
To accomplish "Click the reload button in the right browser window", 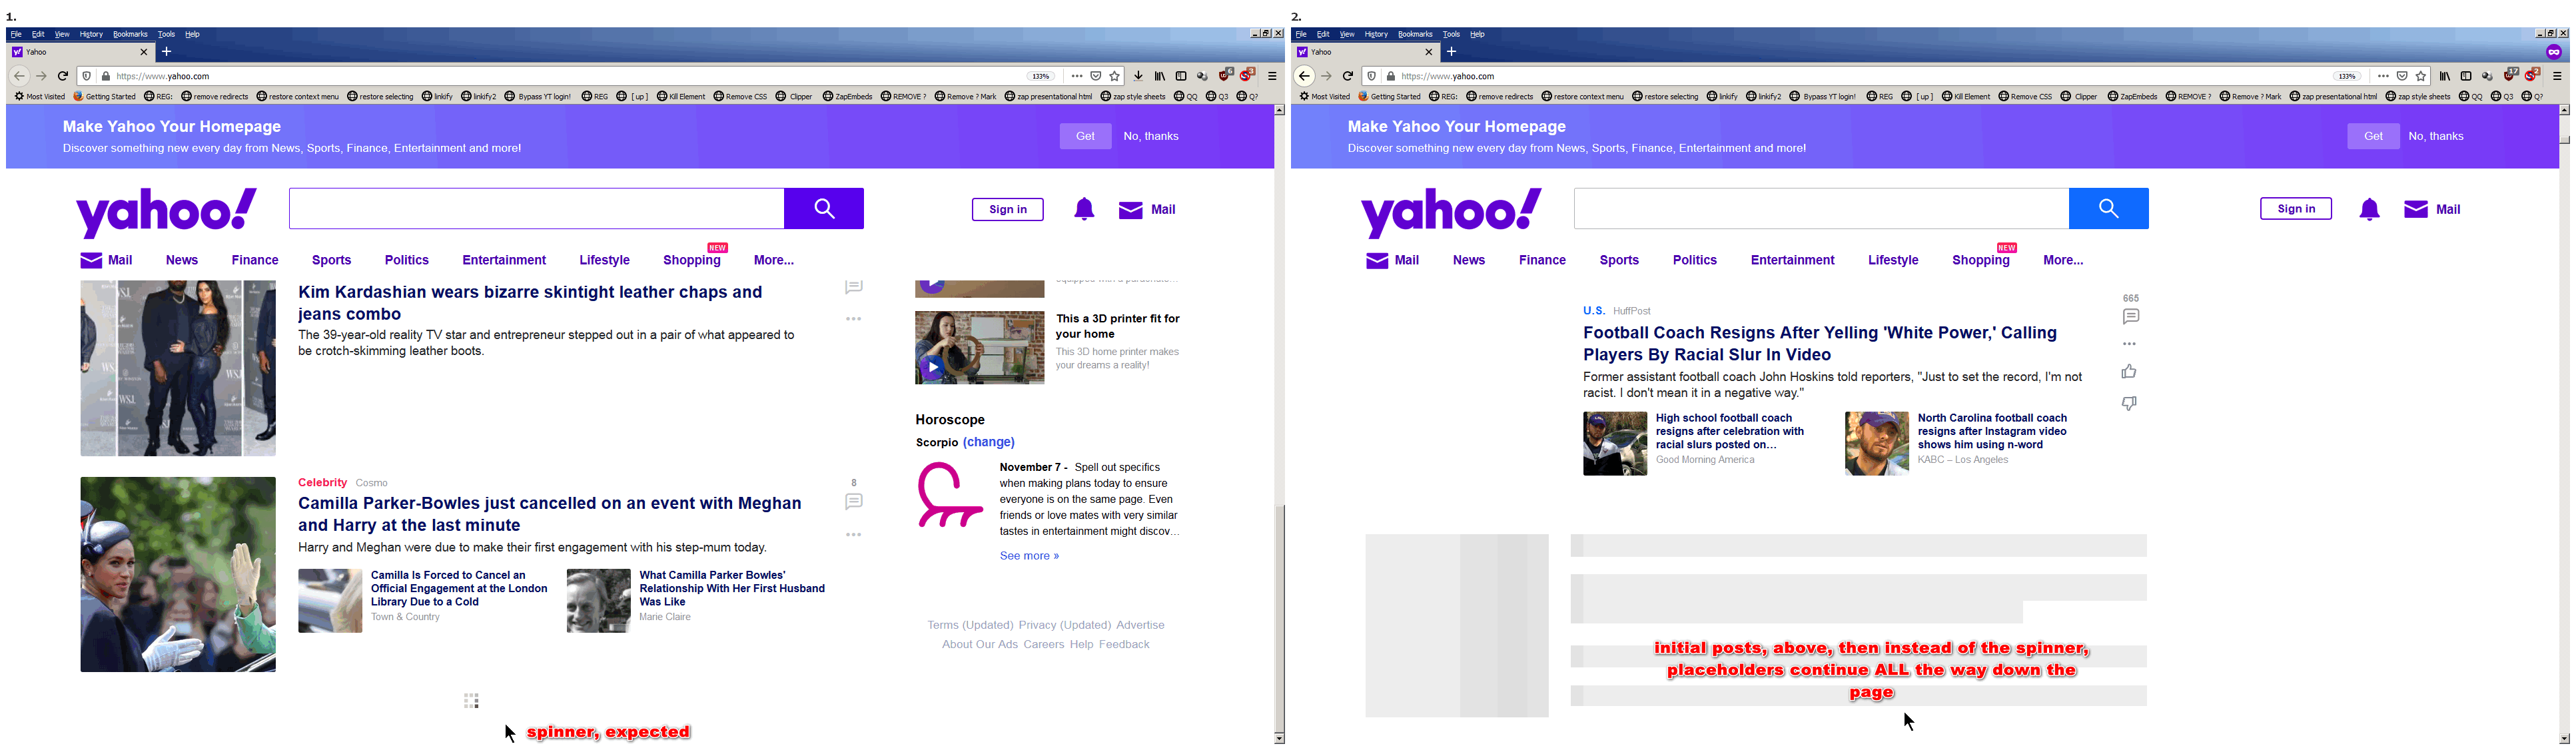I will tap(1348, 76).
